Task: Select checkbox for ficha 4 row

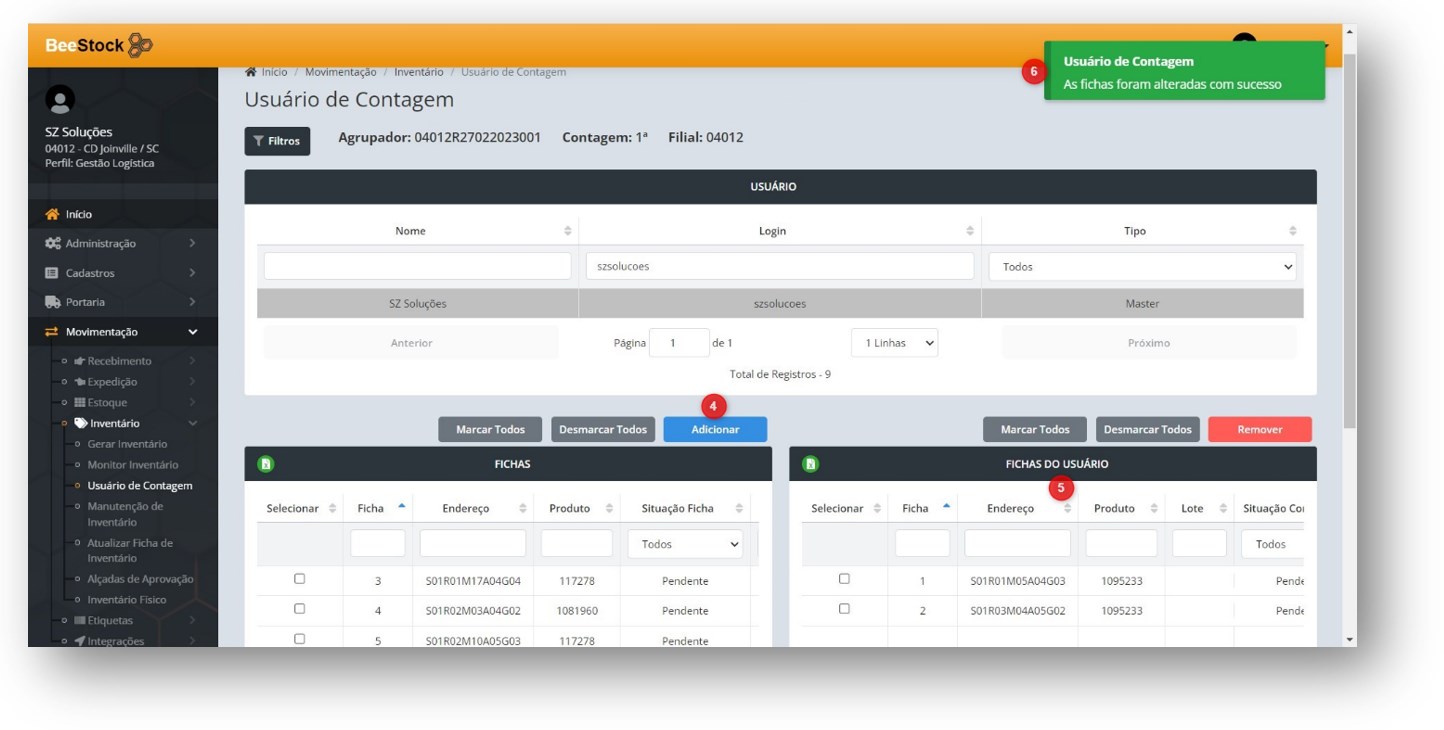Action: (299, 609)
